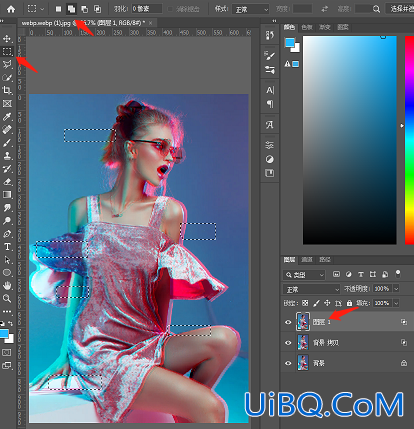
Task: Select the Smudge tool
Action: pos(7,208)
